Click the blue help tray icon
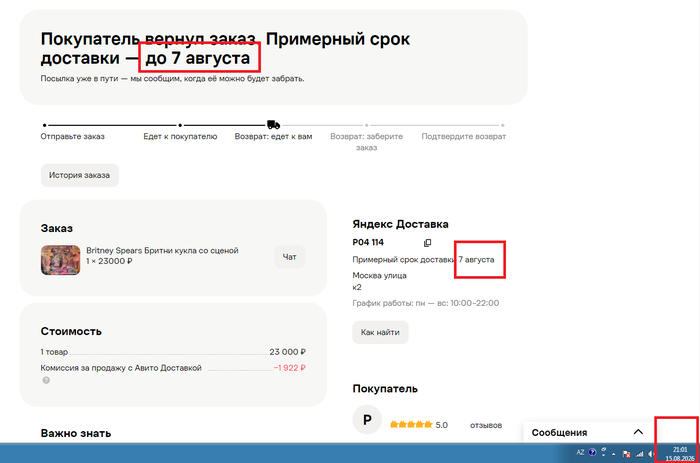 pos(592,453)
